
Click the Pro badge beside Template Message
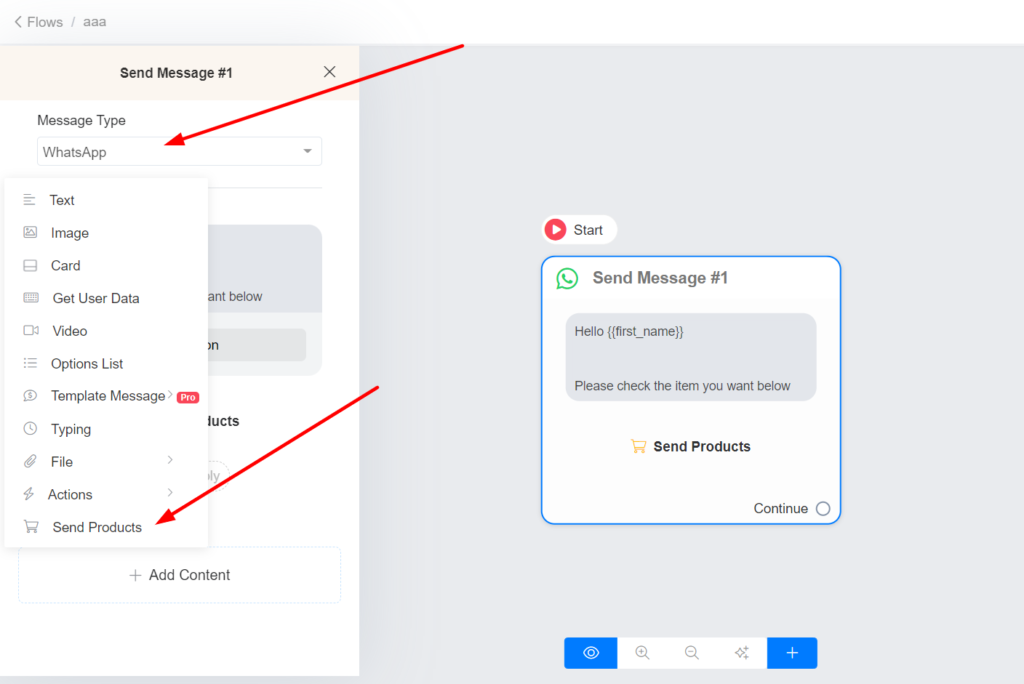188,397
